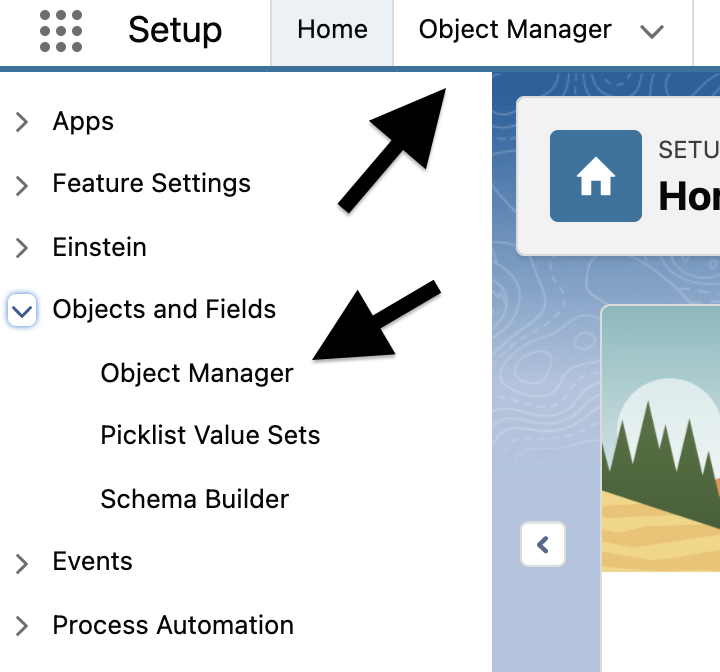Image resolution: width=720 pixels, height=672 pixels.
Task: Click the landscape trees illustration card
Action: [x=660, y=439]
